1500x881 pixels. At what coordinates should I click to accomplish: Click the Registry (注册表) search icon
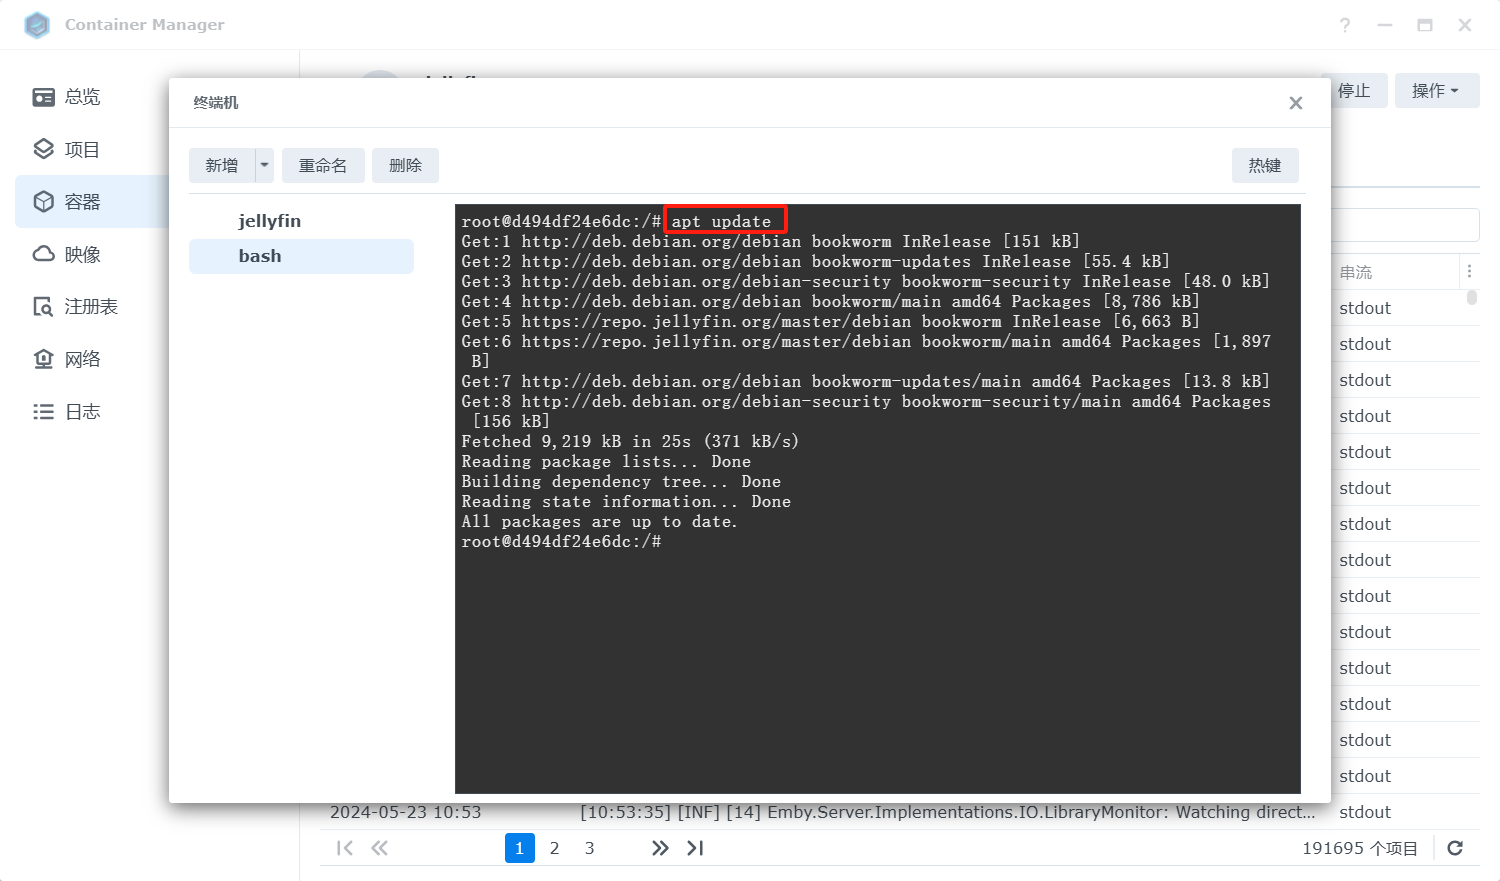tap(43, 307)
